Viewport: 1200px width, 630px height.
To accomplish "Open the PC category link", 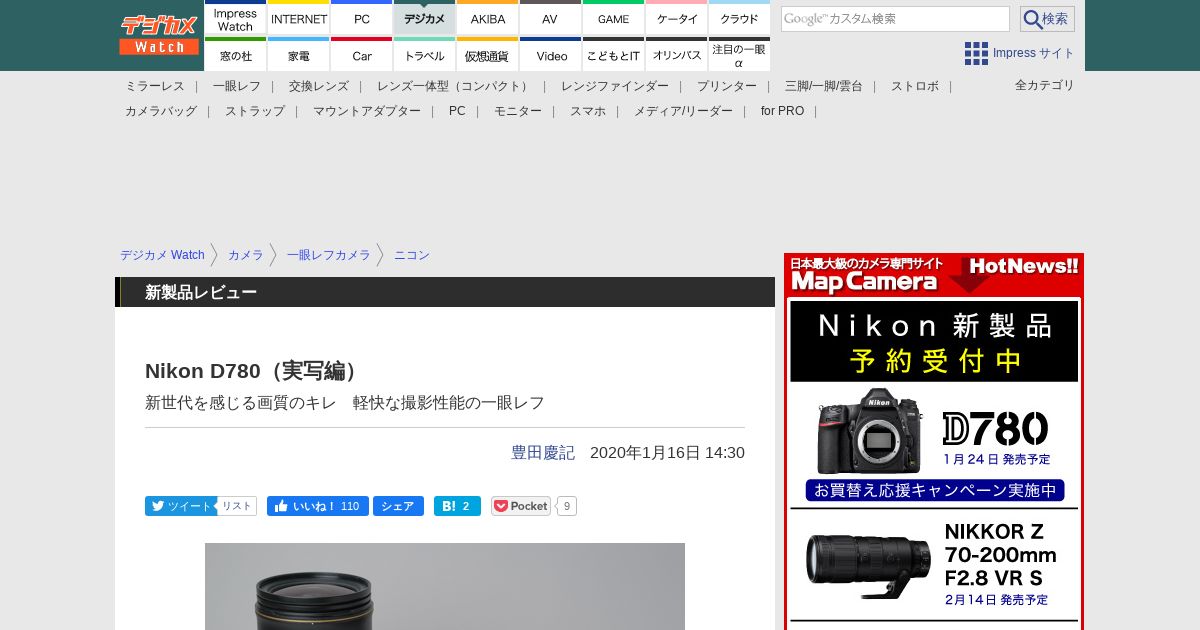I will click(457, 111).
